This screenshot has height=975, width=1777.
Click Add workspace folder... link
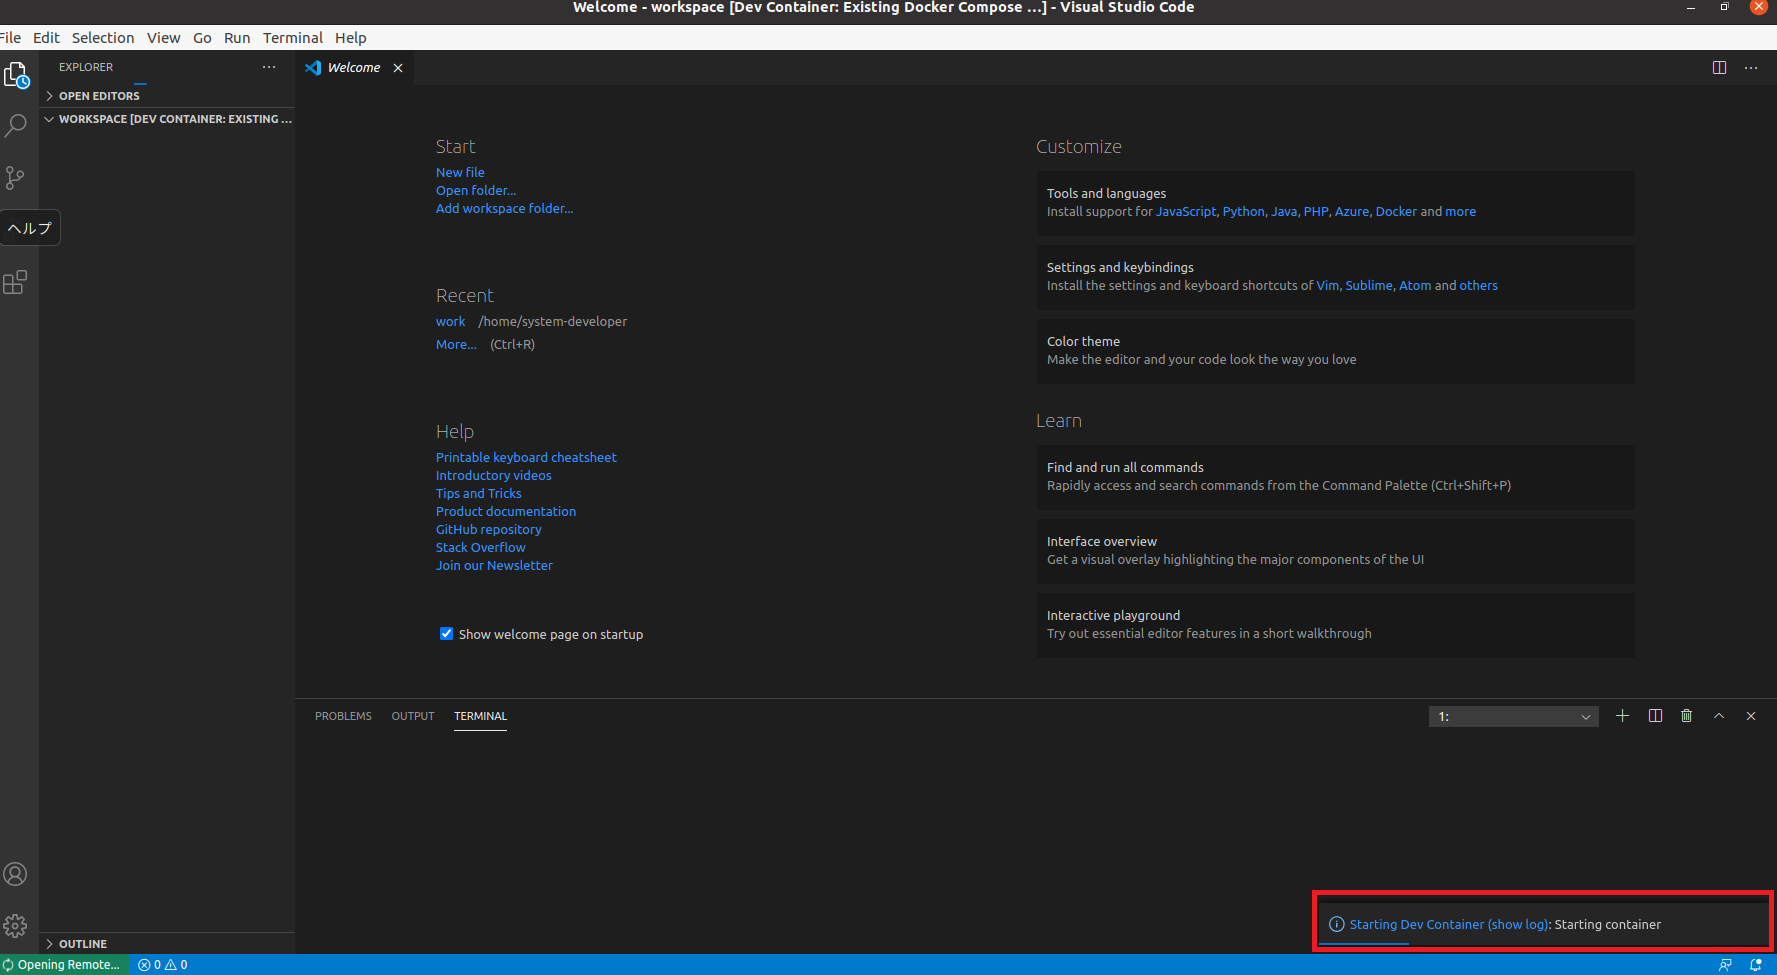504,208
